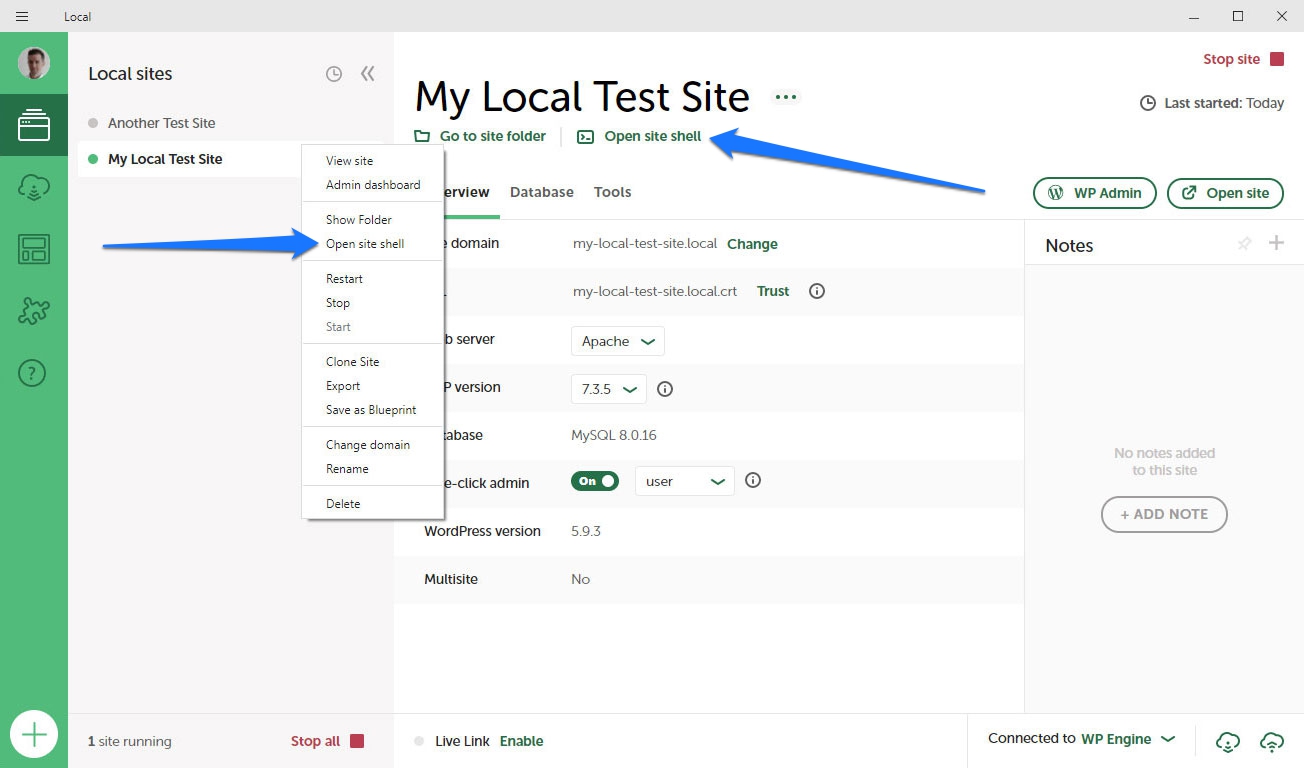Viewport: 1304px width, 768px height.
Task: Click the '1 site running' status text
Action: click(130, 741)
